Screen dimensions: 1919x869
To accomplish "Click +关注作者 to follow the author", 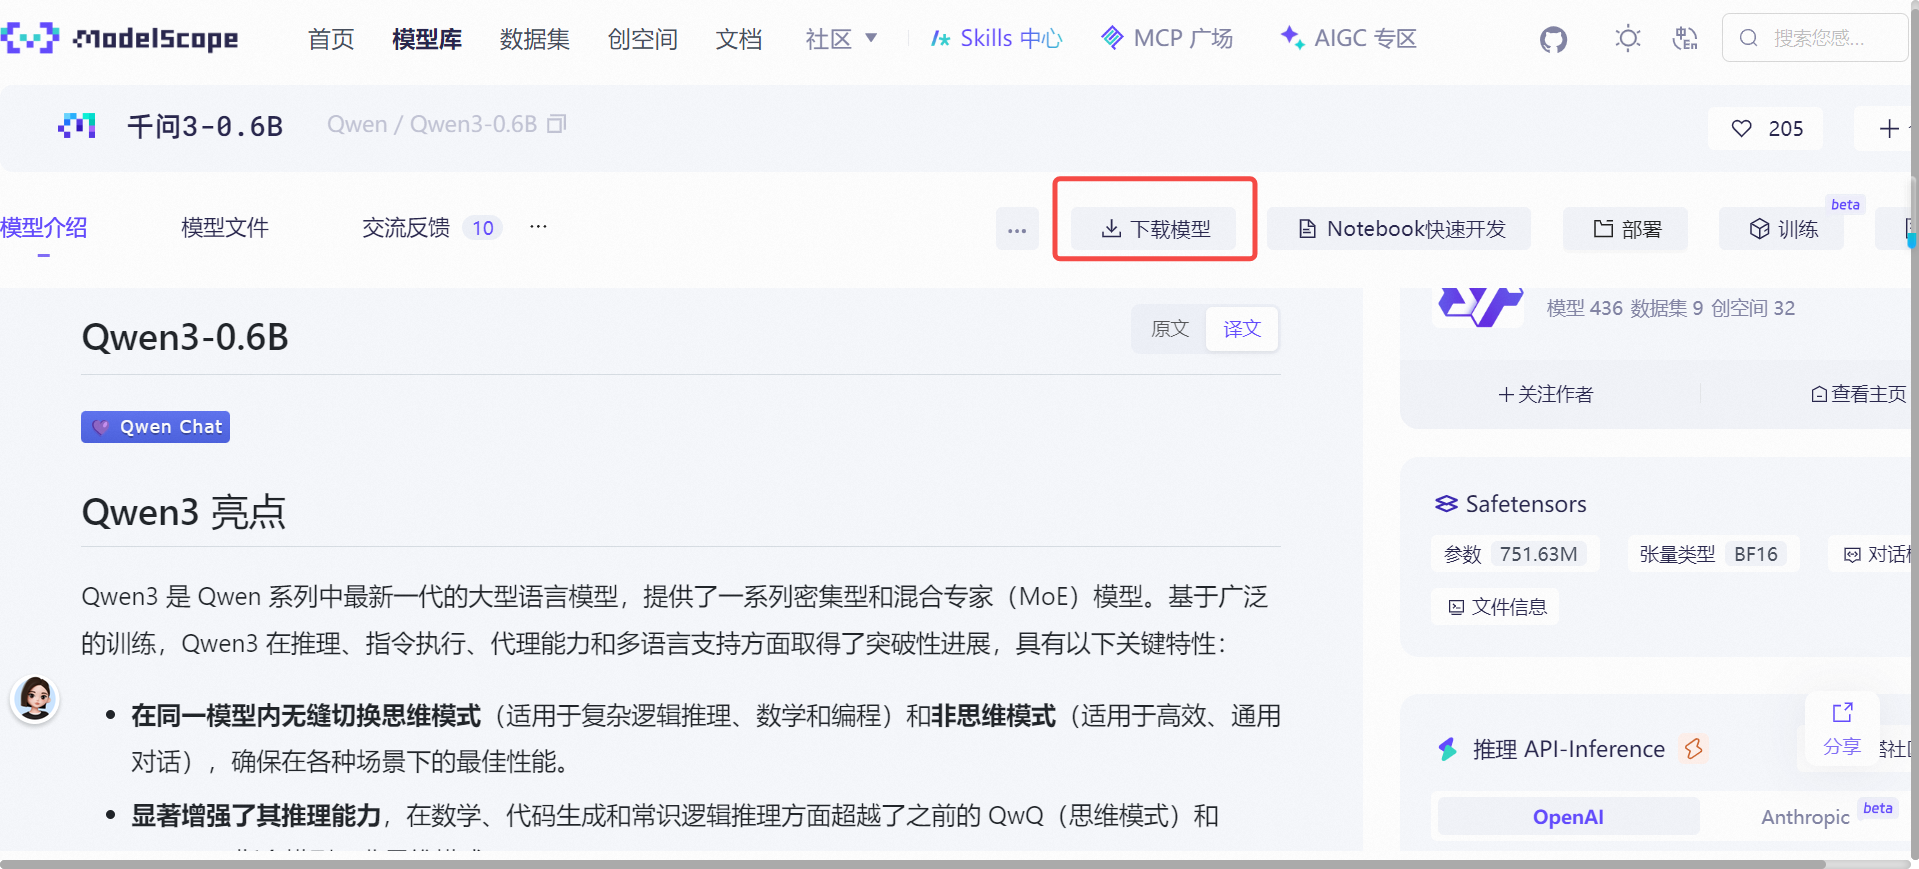I will point(1546,394).
